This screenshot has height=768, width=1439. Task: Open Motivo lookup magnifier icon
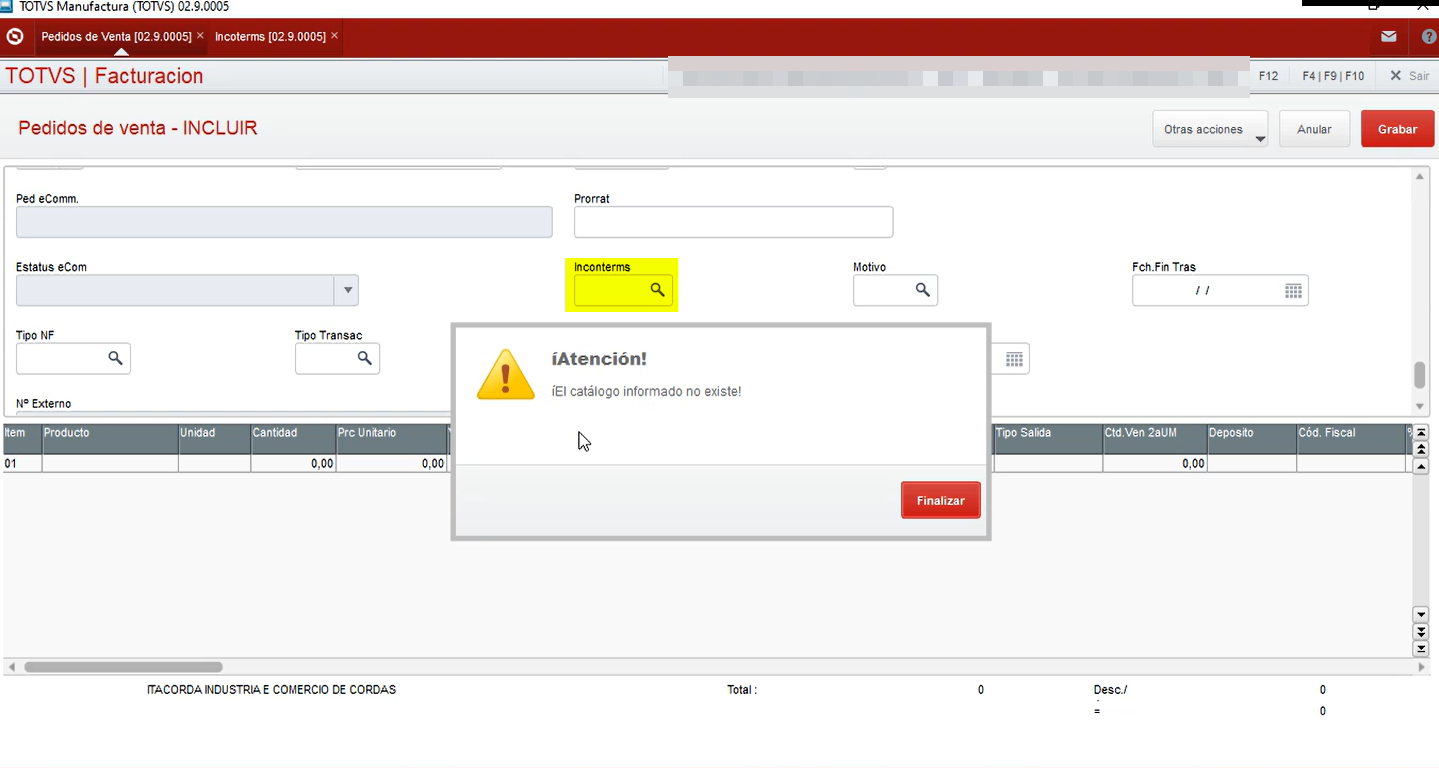click(x=922, y=290)
